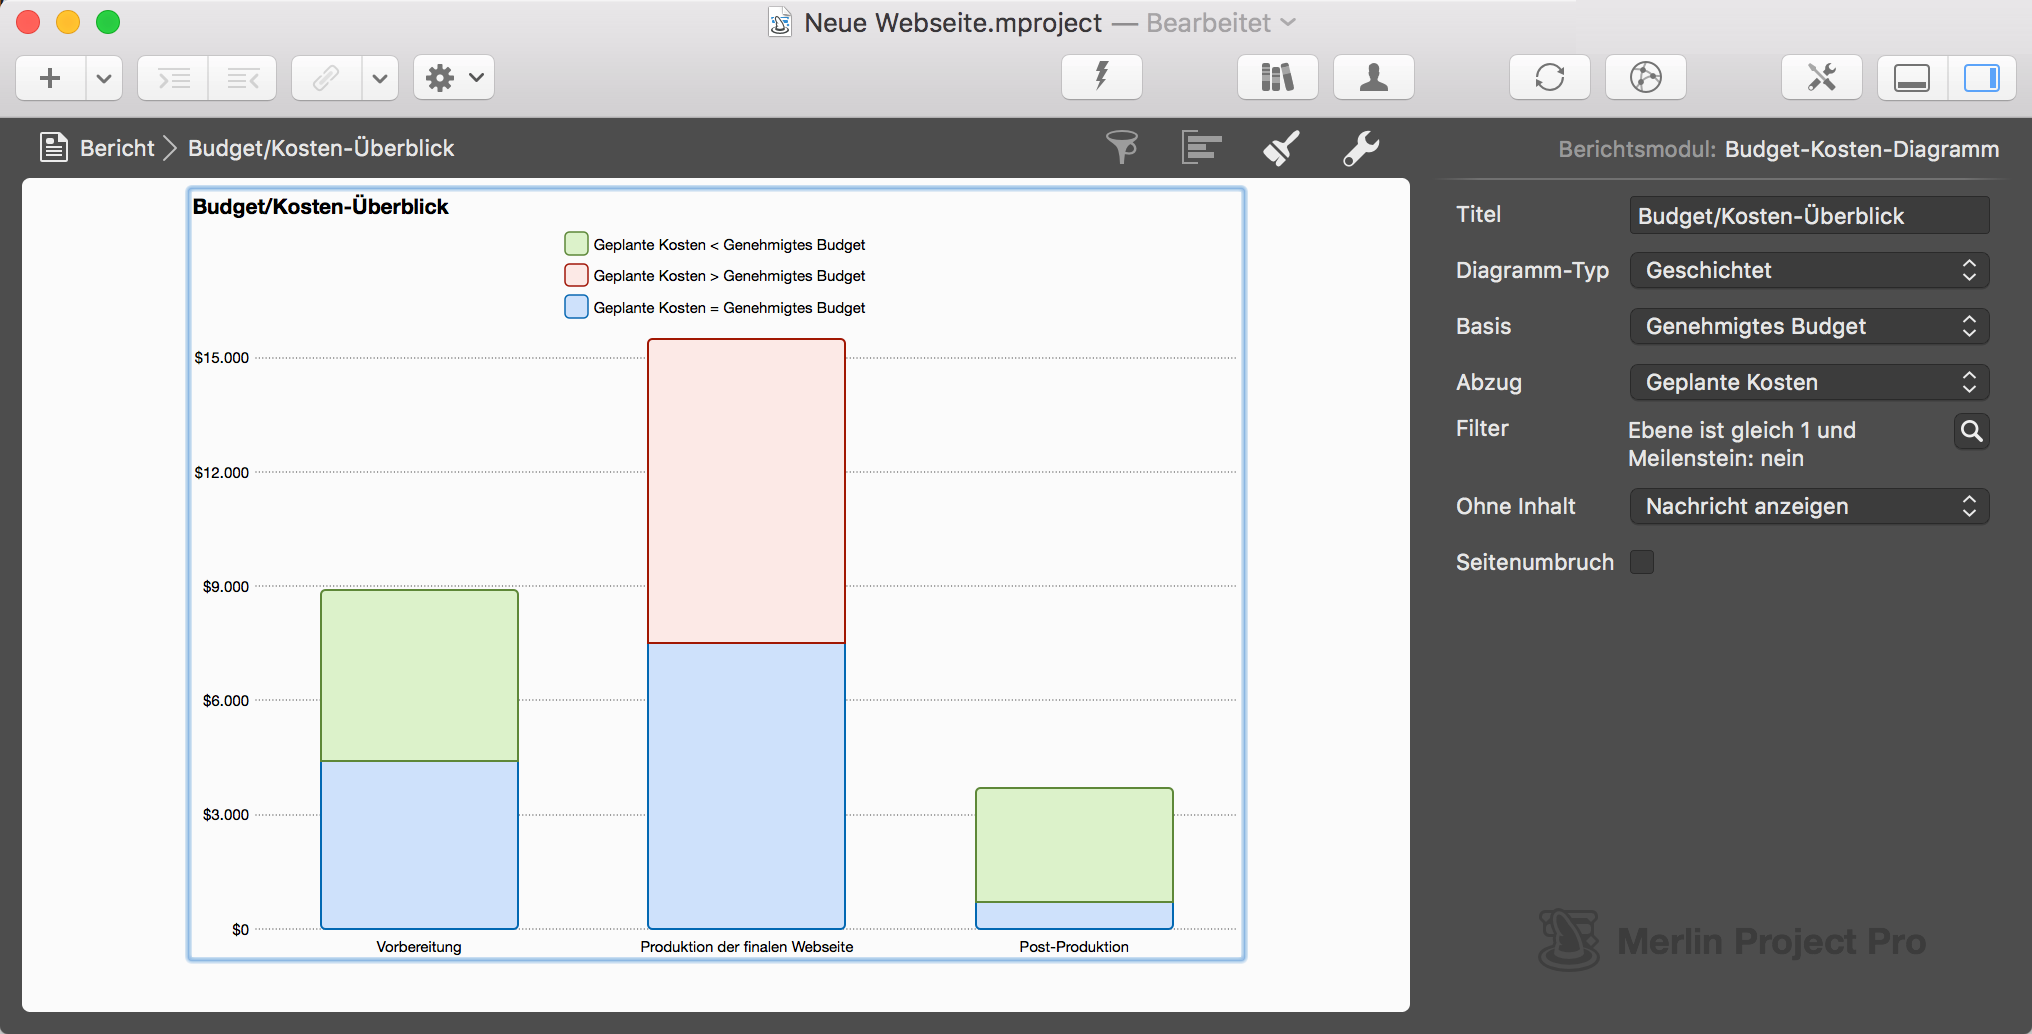This screenshot has height=1034, width=2032.
Task: Click the paintbrush style icon
Action: [1281, 148]
